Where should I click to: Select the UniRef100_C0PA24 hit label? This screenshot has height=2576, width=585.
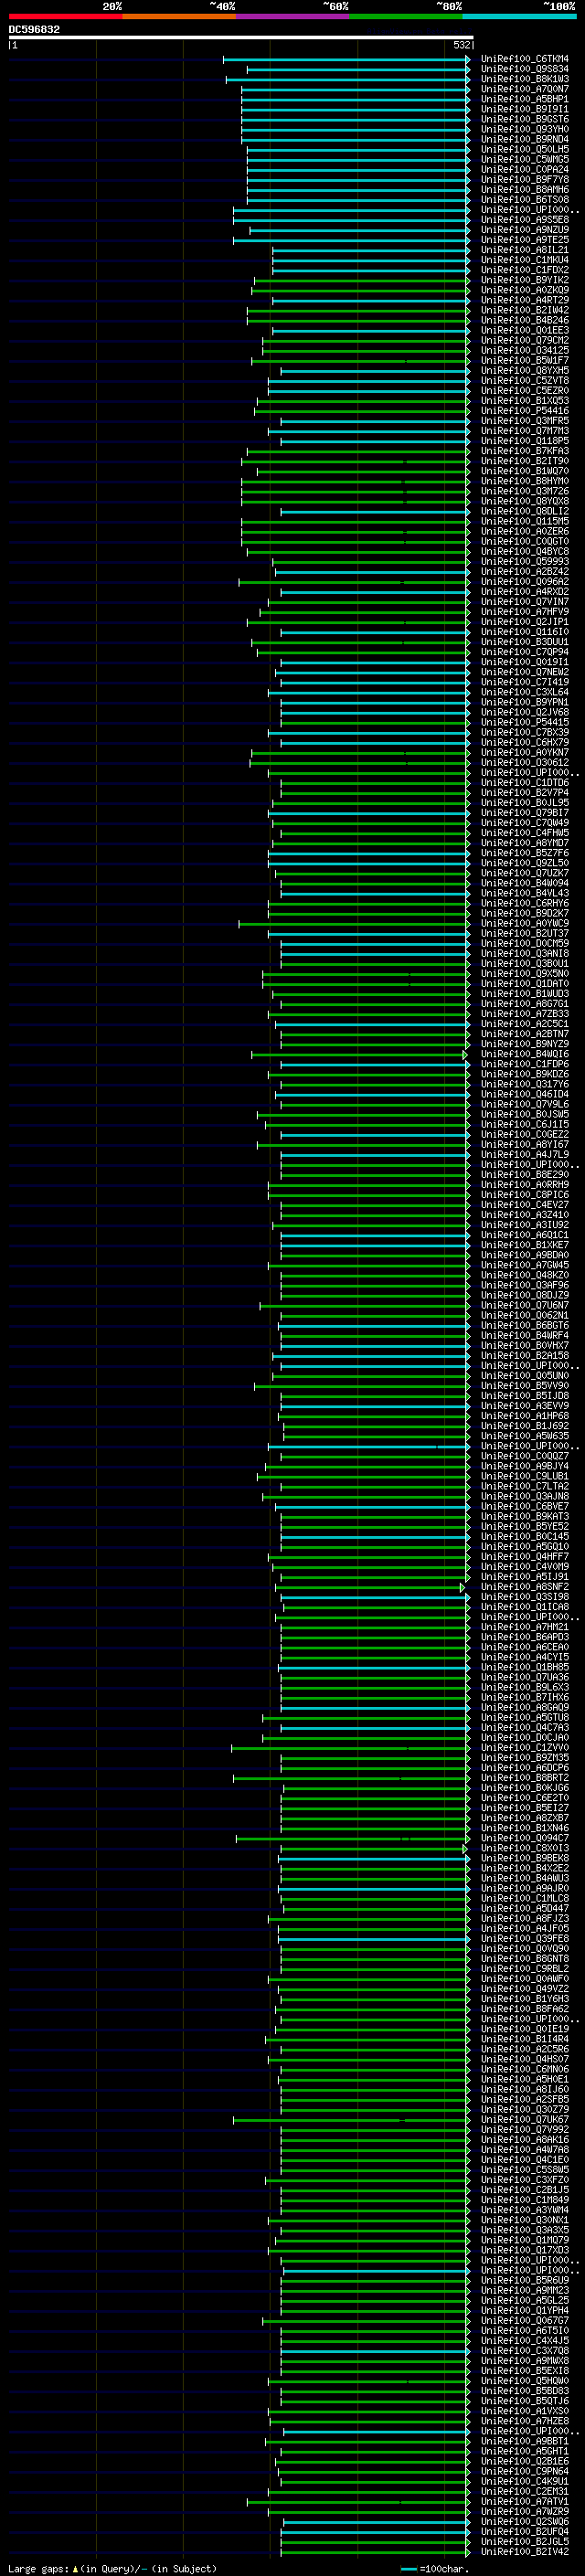[x=524, y=169]
